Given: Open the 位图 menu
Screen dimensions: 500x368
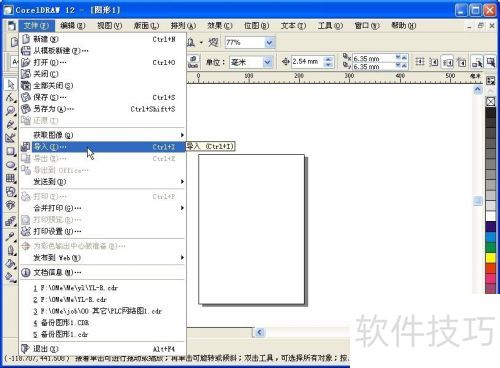Looking at the screenshot, I should point(256,26).
